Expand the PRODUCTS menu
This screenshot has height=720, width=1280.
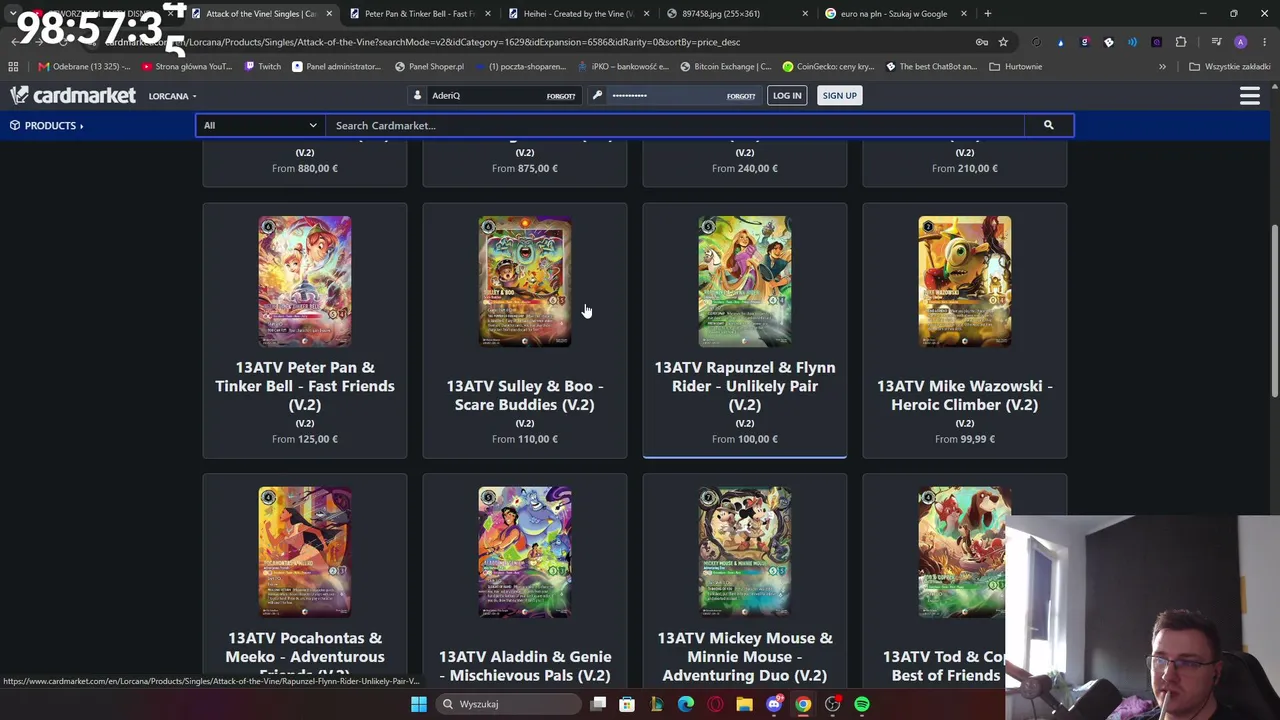(x=47, y=125)
